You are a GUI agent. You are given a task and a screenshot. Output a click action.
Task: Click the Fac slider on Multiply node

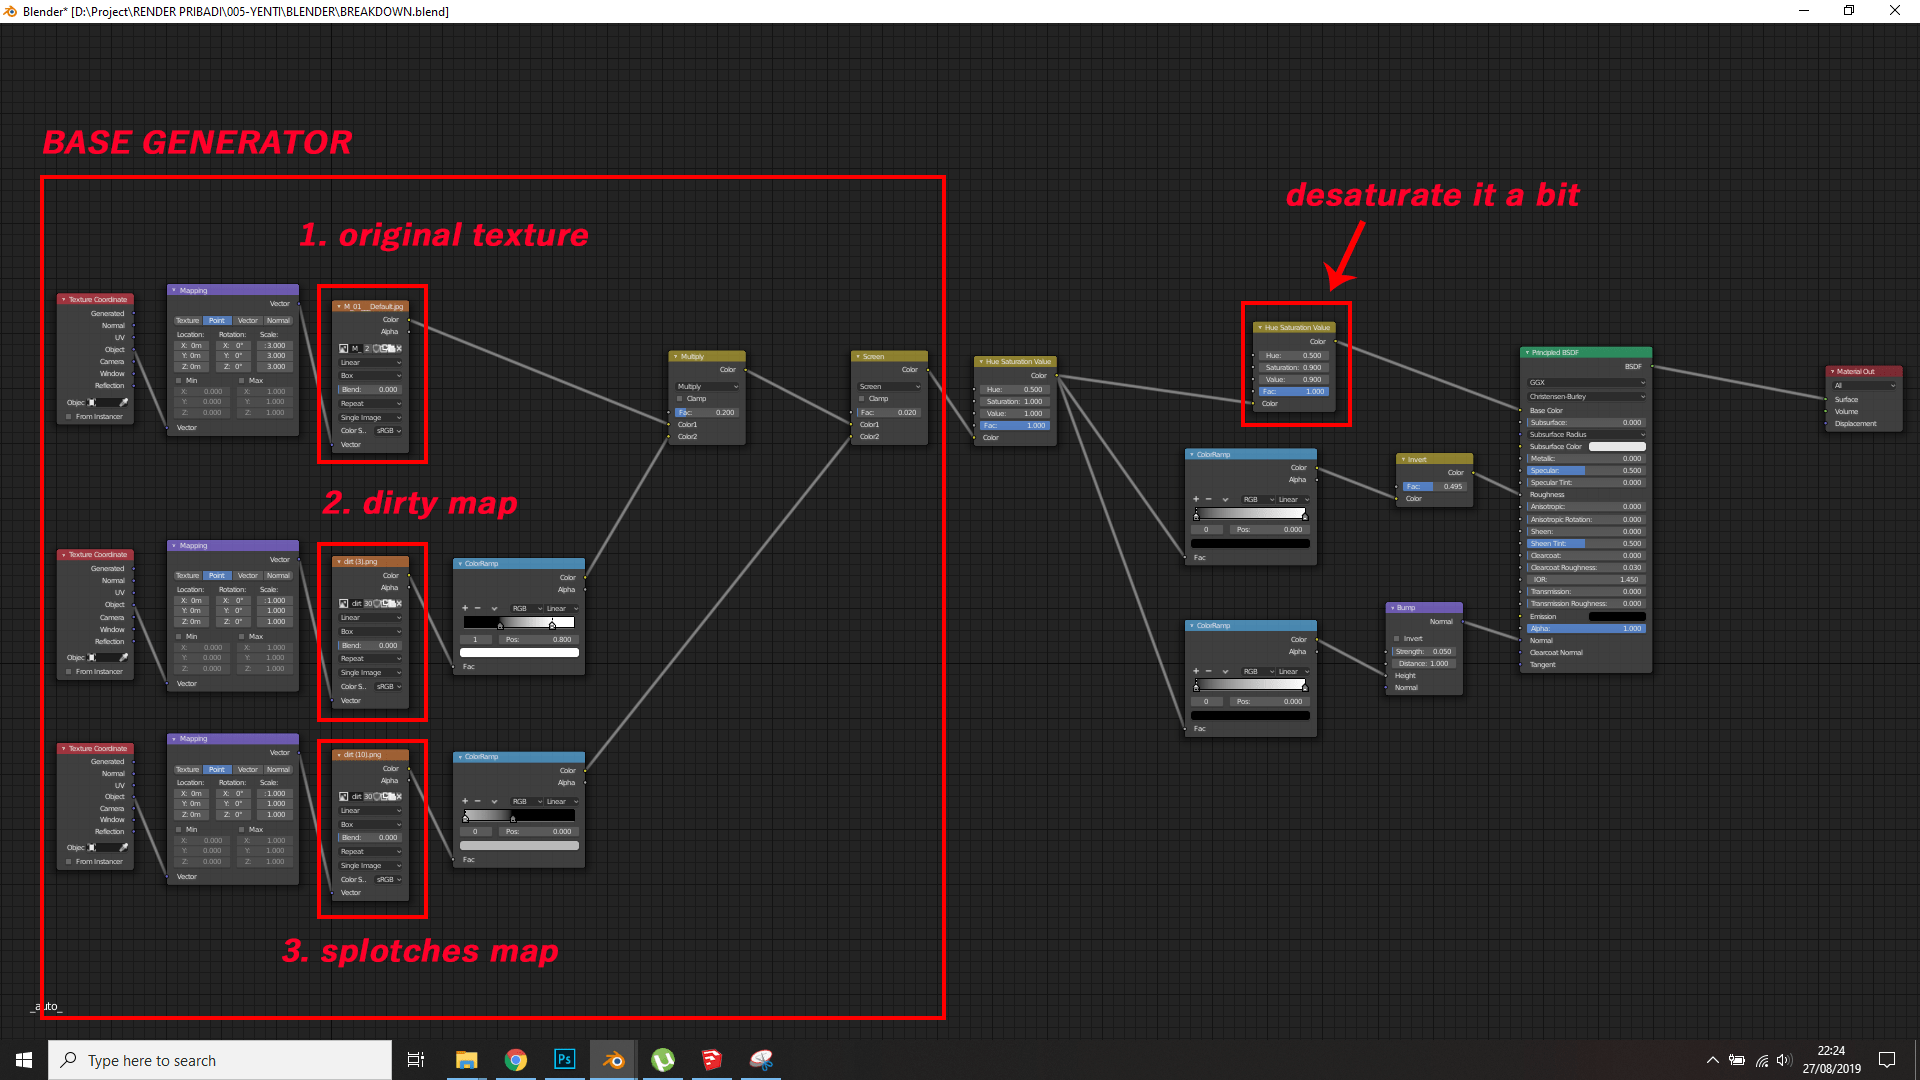tap(707, 413)
